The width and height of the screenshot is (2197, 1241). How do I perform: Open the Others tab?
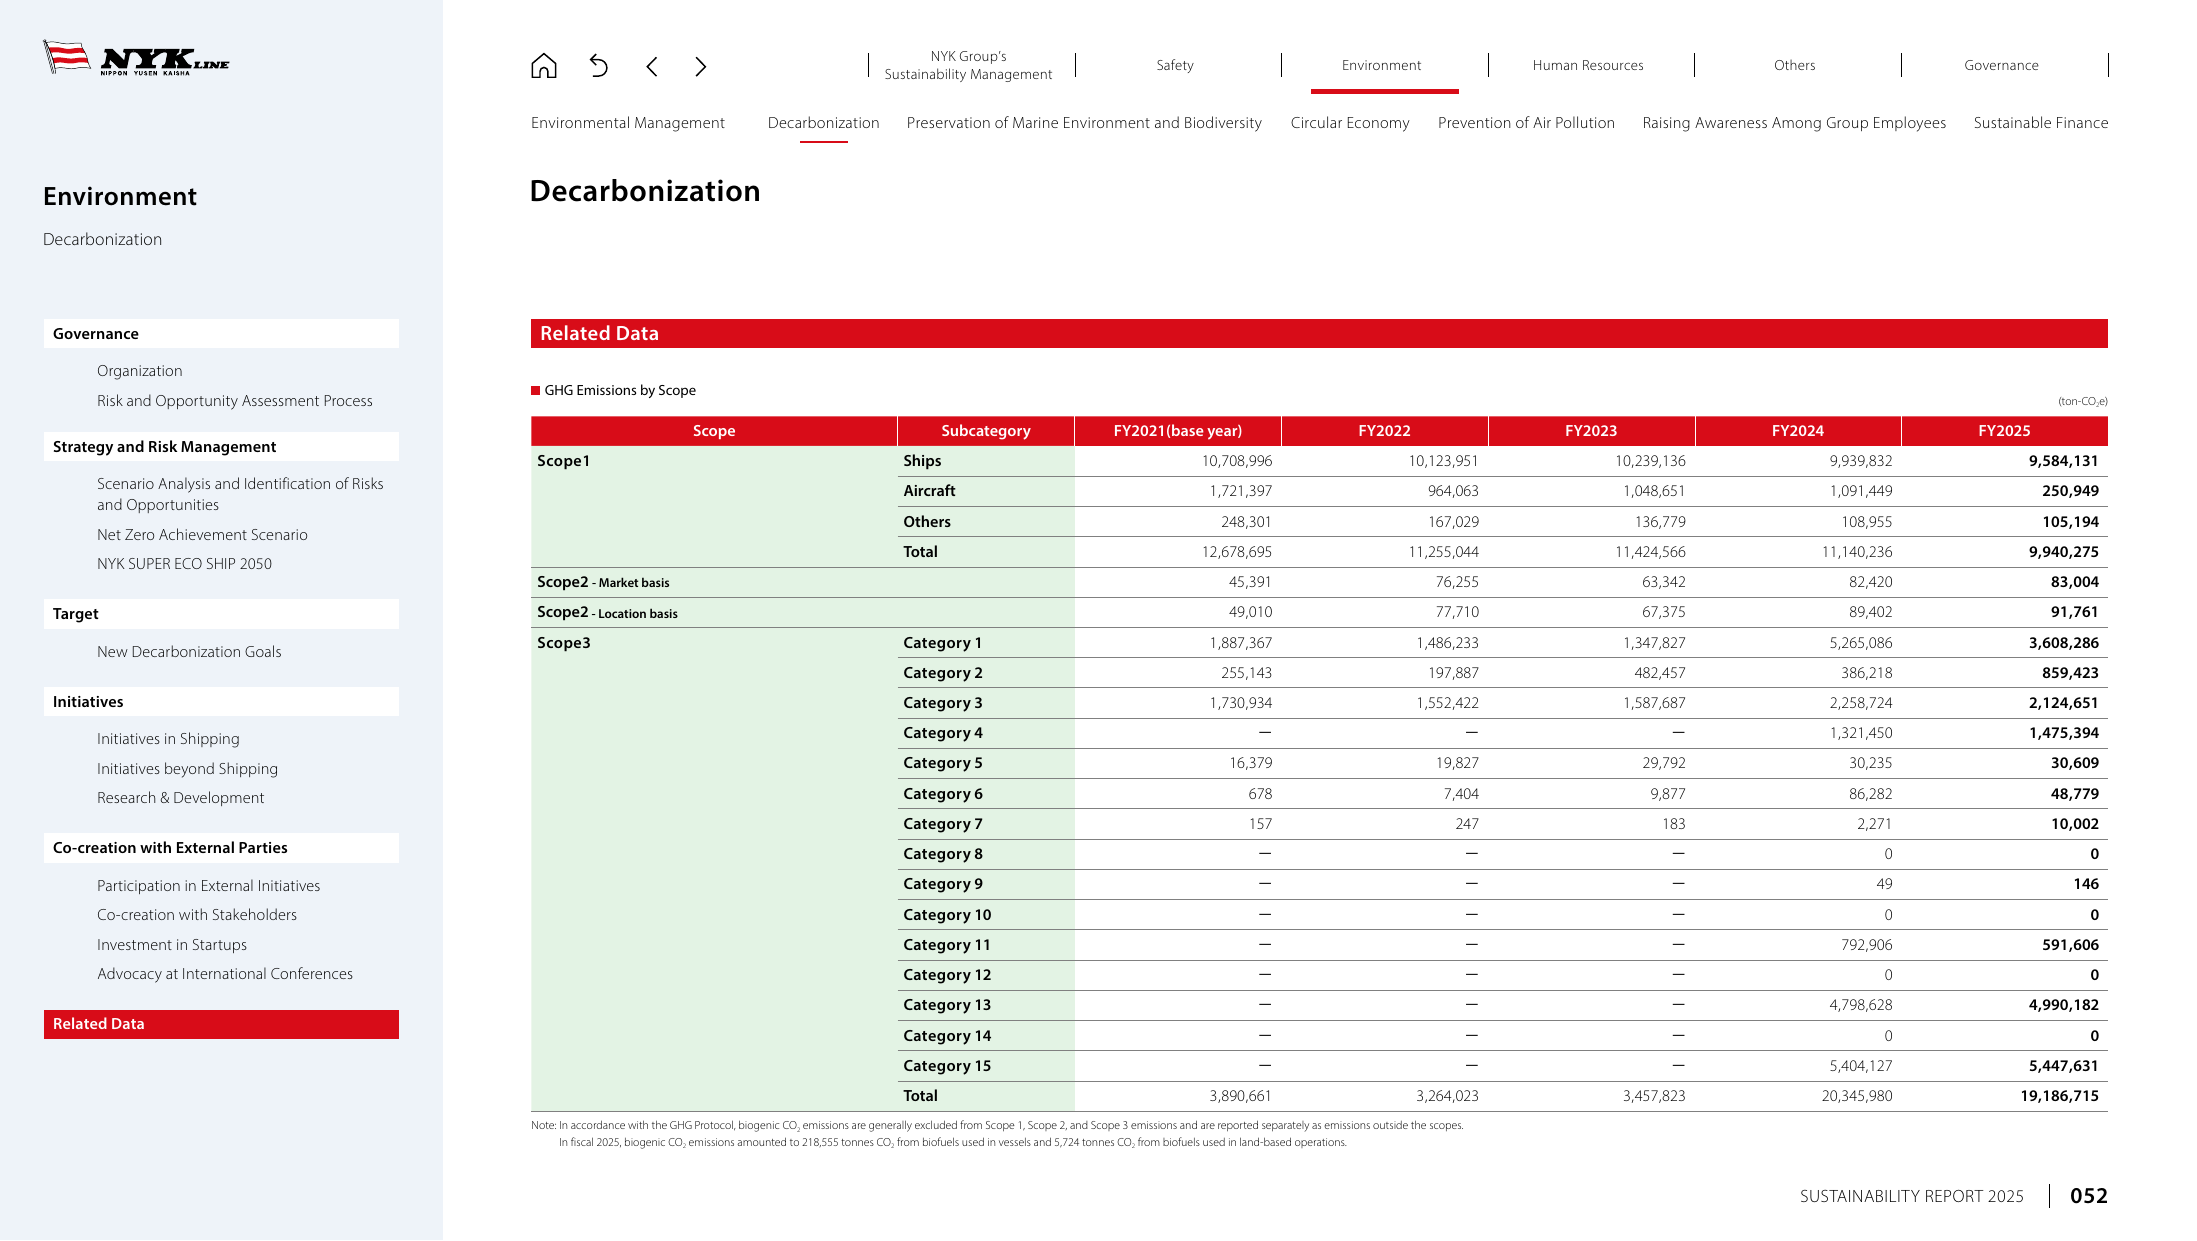1794,65
